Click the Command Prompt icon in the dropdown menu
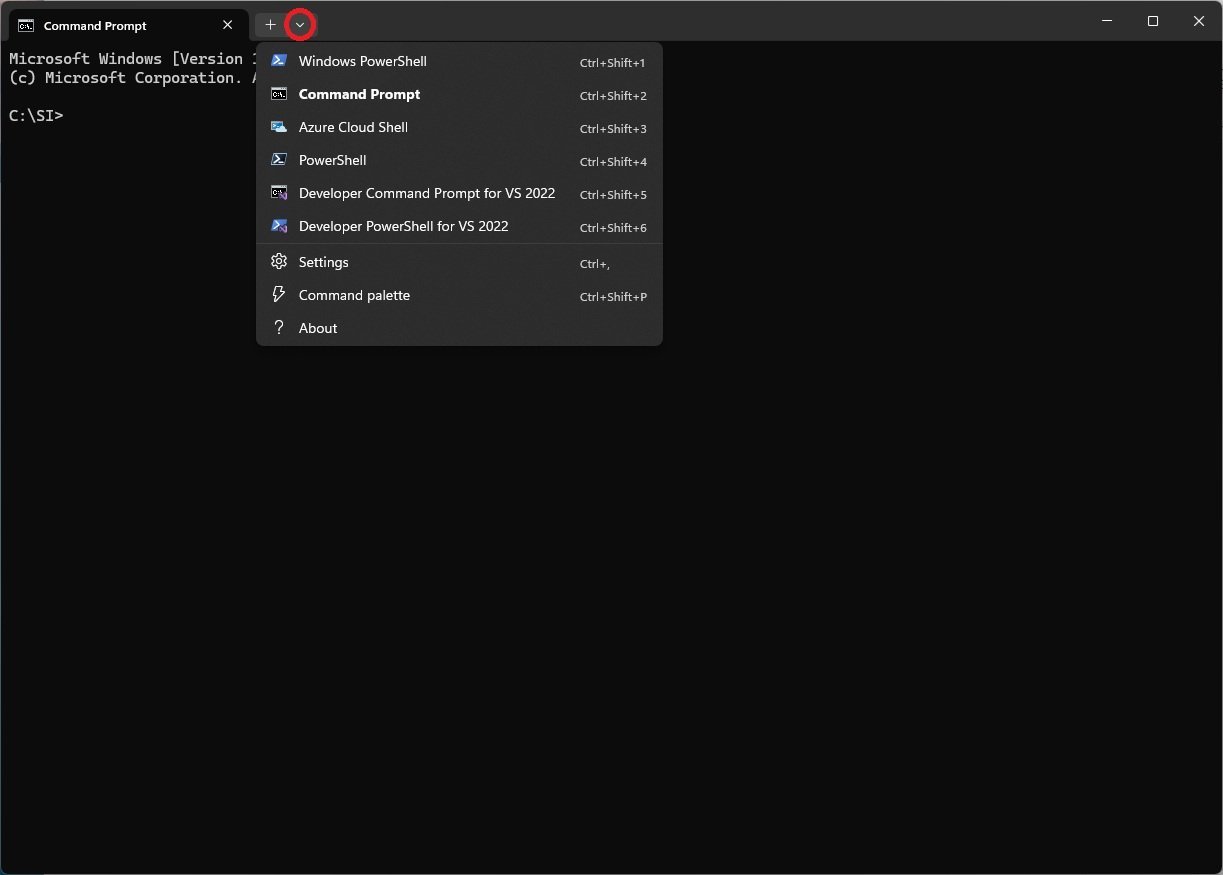The width and height of the screenshot is (1223, 875). (279, 94)
